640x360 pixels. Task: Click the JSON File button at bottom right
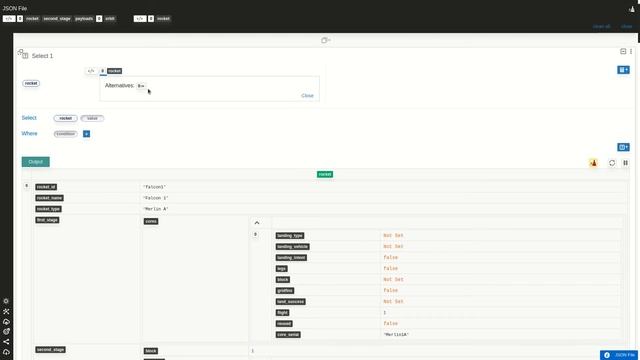pos(619,355)
